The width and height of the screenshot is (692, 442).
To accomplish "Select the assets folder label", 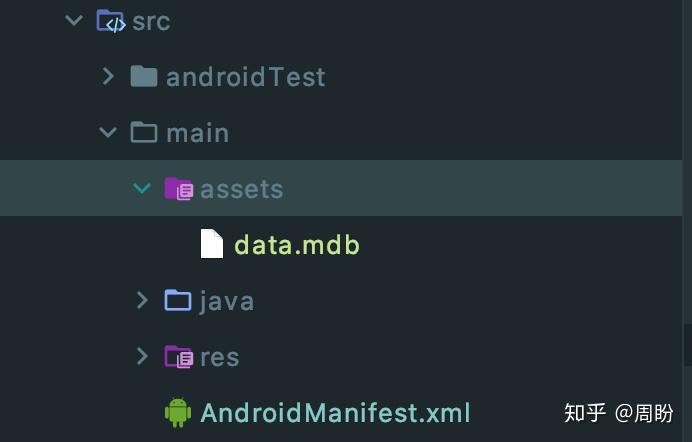I will (242, 189).
